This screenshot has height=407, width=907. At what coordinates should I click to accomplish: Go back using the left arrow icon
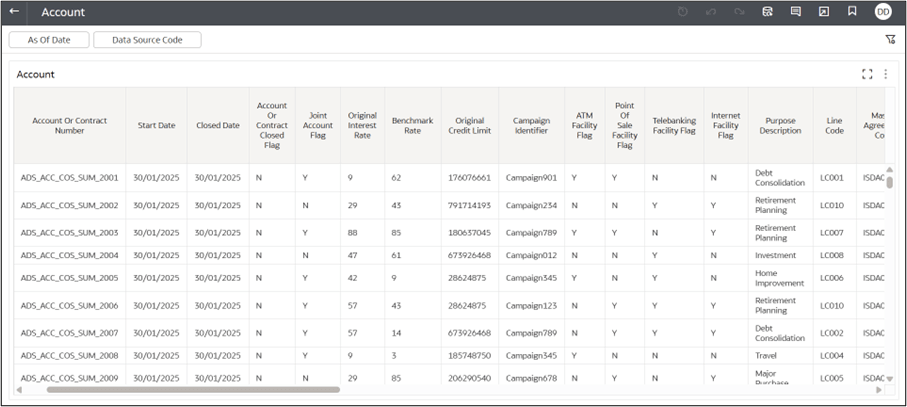(x=14, y=12)
